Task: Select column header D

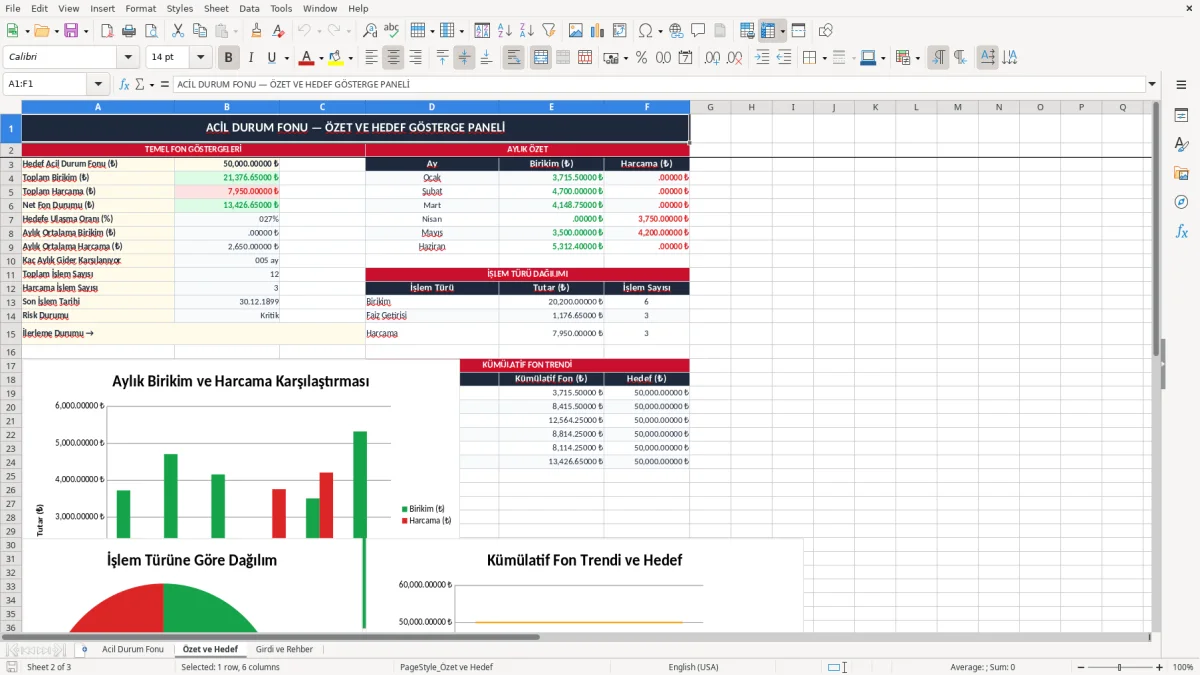Action: tap(432, 107)
